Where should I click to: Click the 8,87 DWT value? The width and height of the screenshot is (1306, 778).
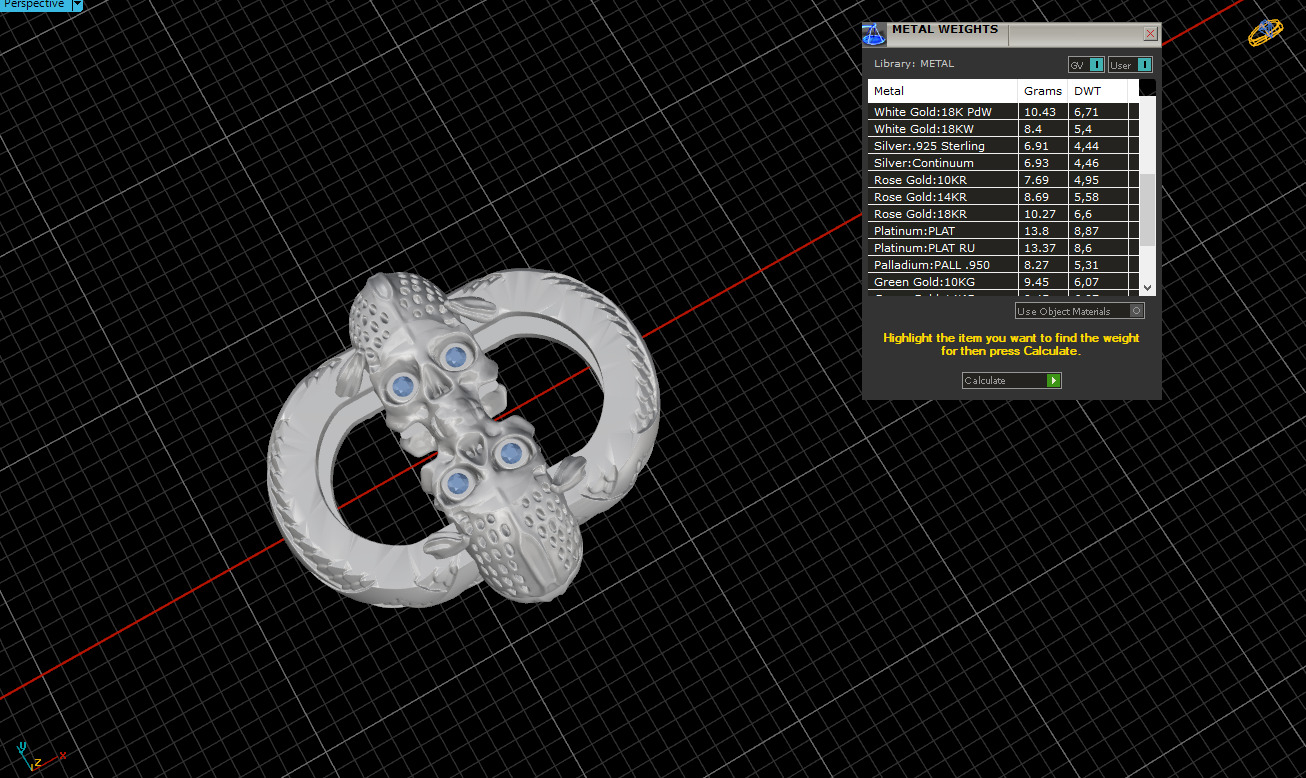(1086, 231)
